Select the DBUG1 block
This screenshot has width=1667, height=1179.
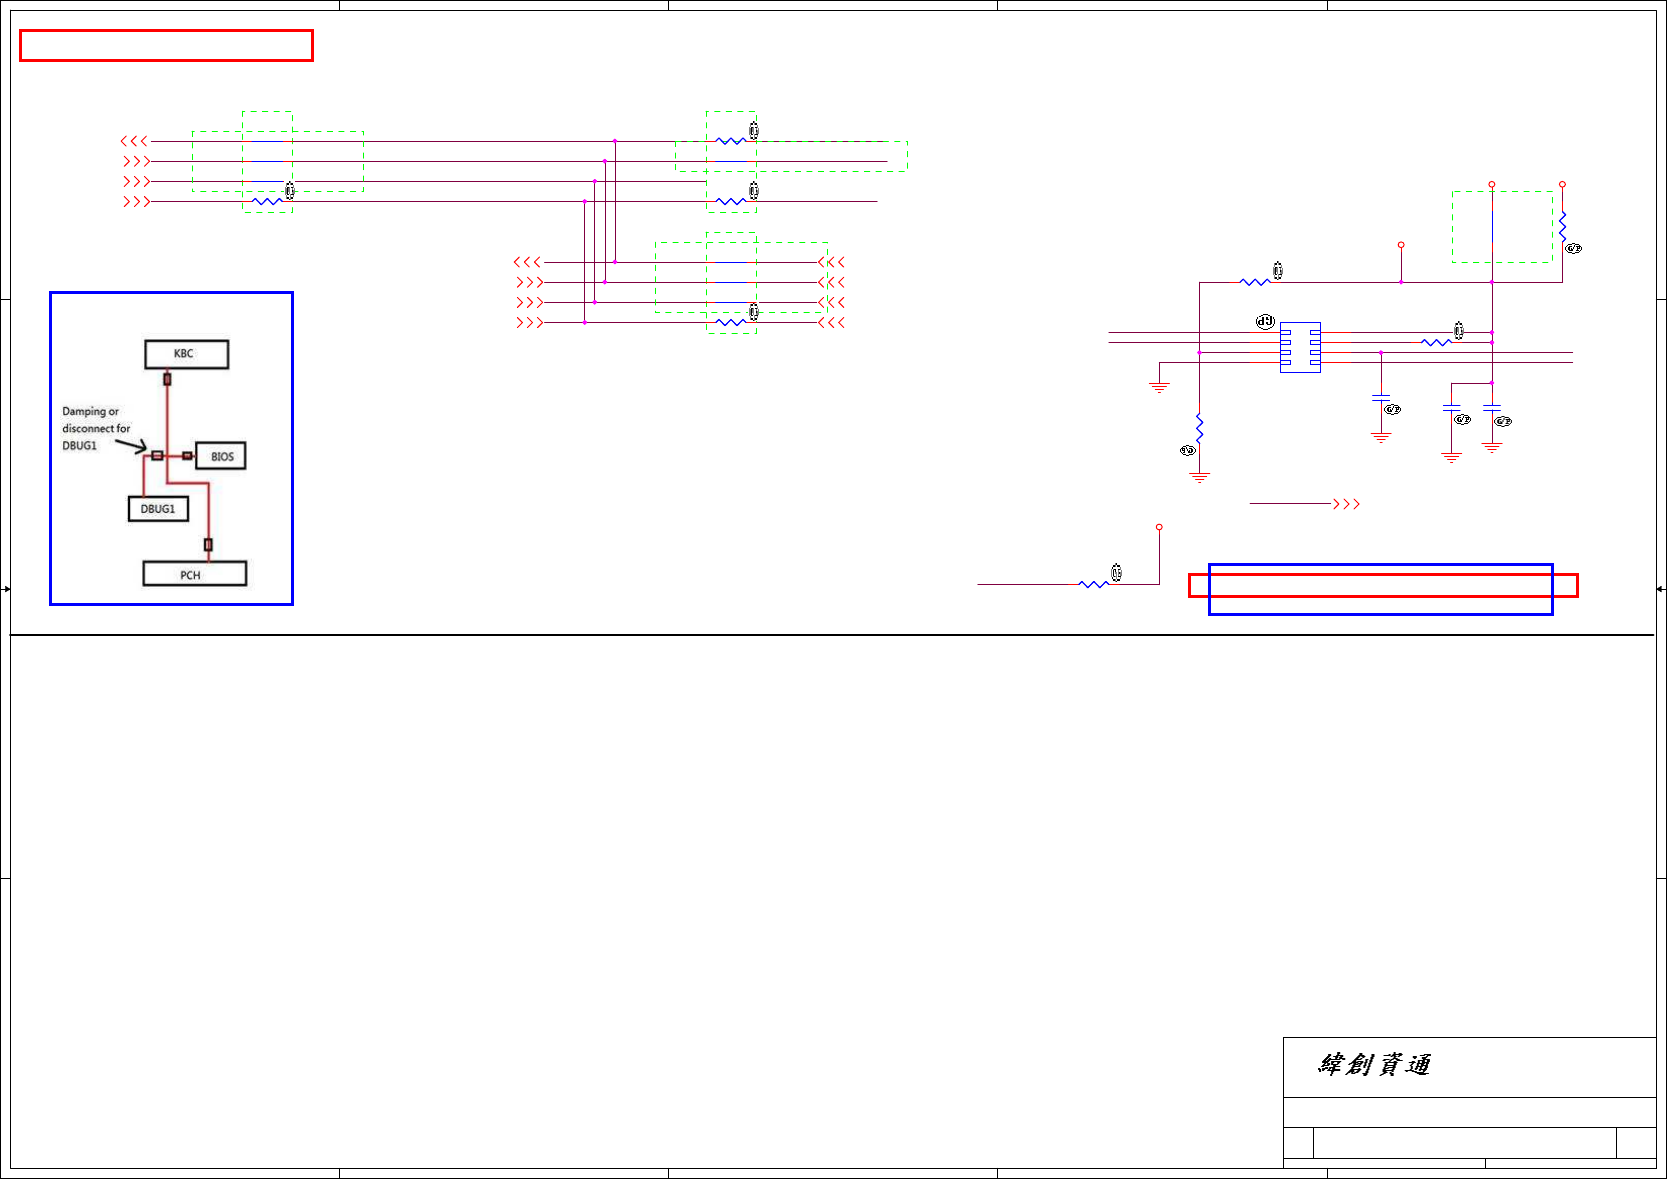[x=158, y=509]
